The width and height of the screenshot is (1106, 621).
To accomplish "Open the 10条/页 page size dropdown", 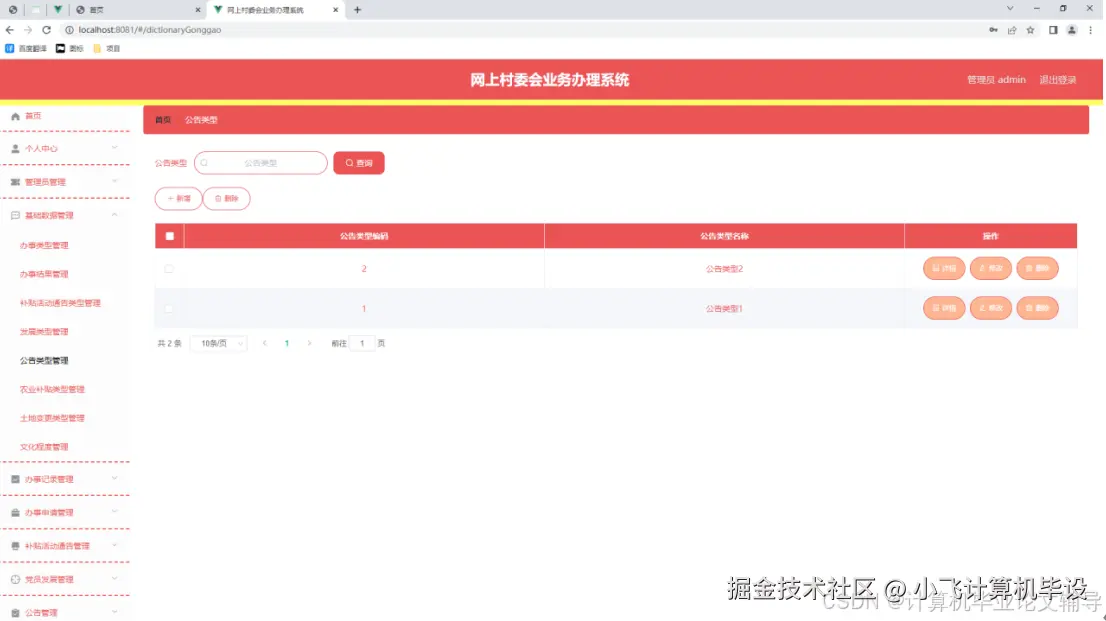I will coord(219,342).
